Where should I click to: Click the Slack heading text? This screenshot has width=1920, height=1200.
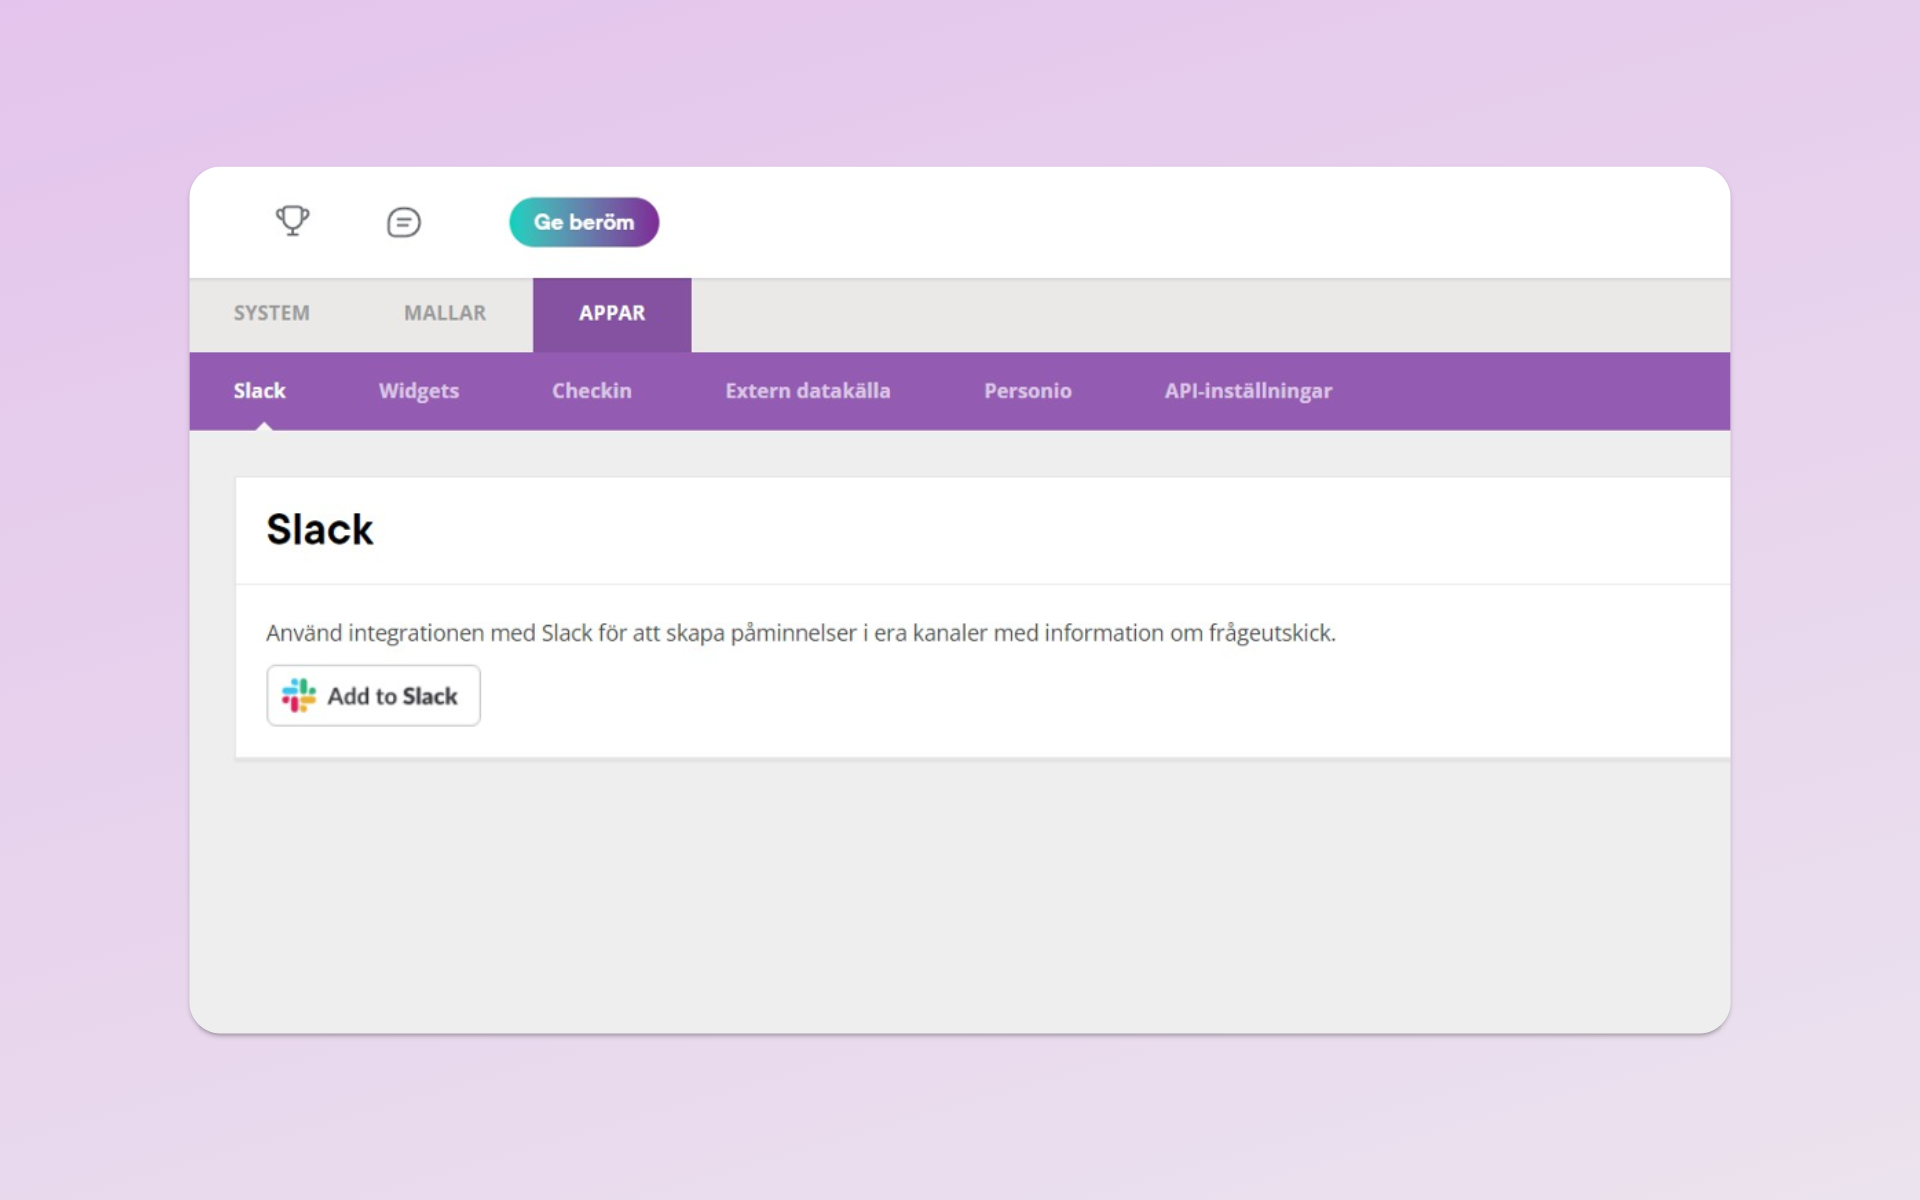(x=320, y=529)
